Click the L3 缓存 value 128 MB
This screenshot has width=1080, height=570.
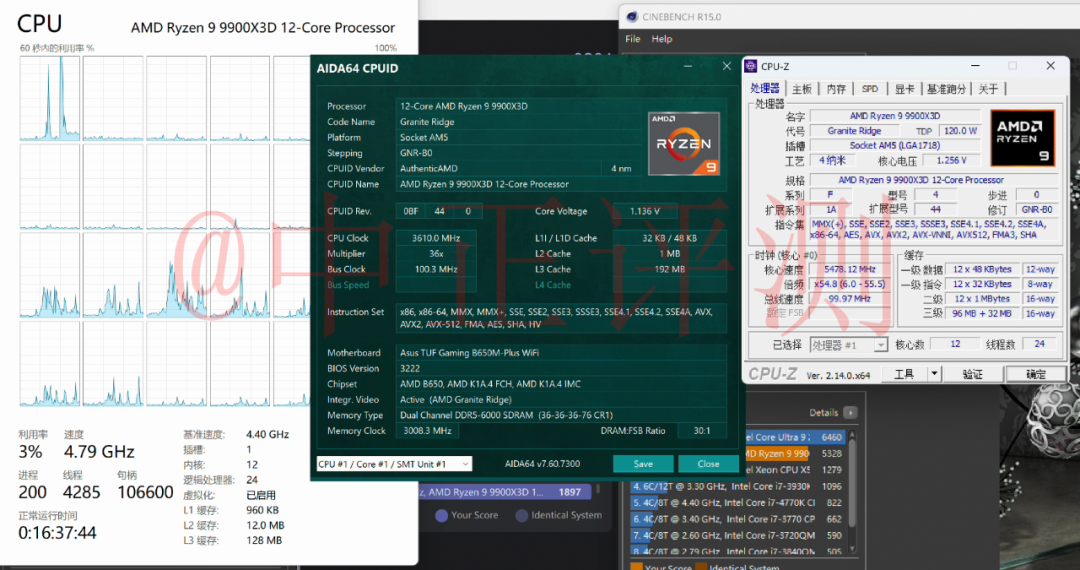pyautogui.click(x=264, y=540)
